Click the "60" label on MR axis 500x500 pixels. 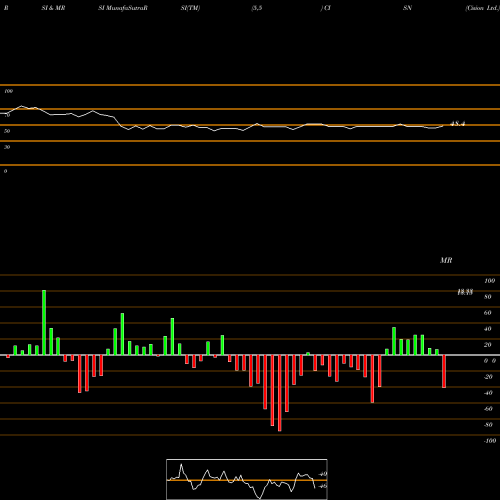coord(488,313)
